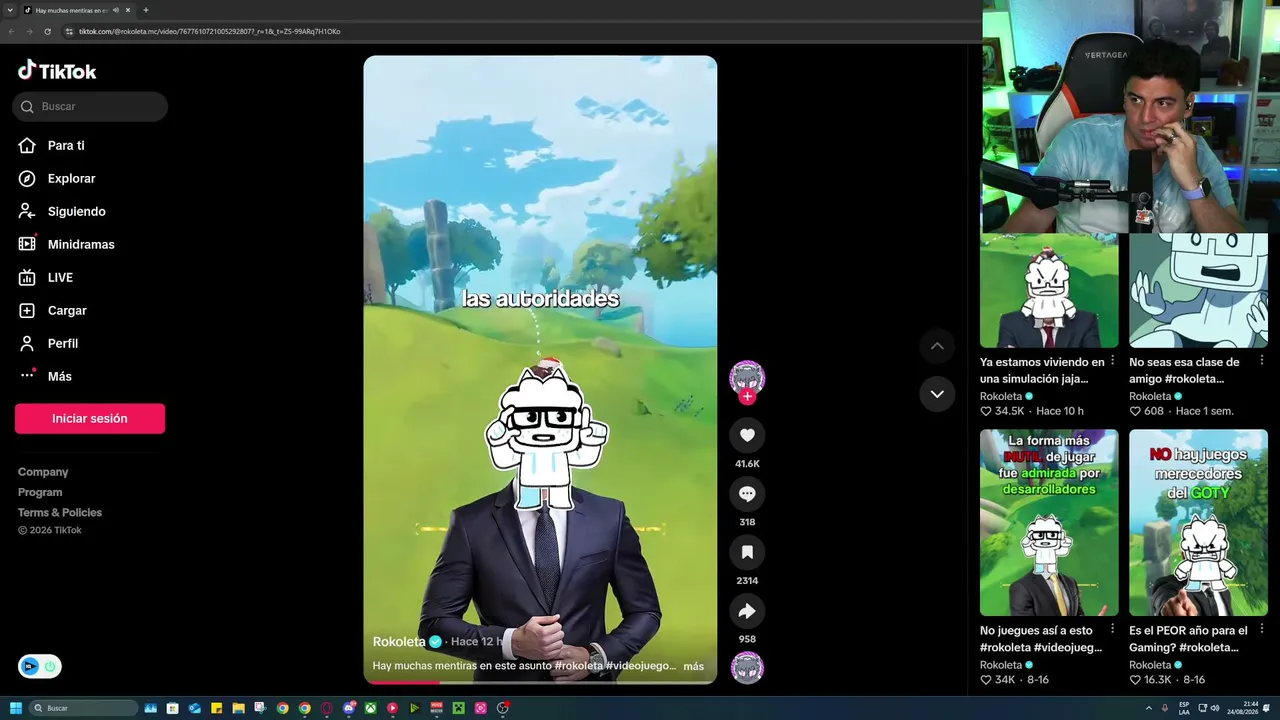Like the video showing 16.3K likes
Viewport: 1280px width, 720px height.
(1135, 680)
